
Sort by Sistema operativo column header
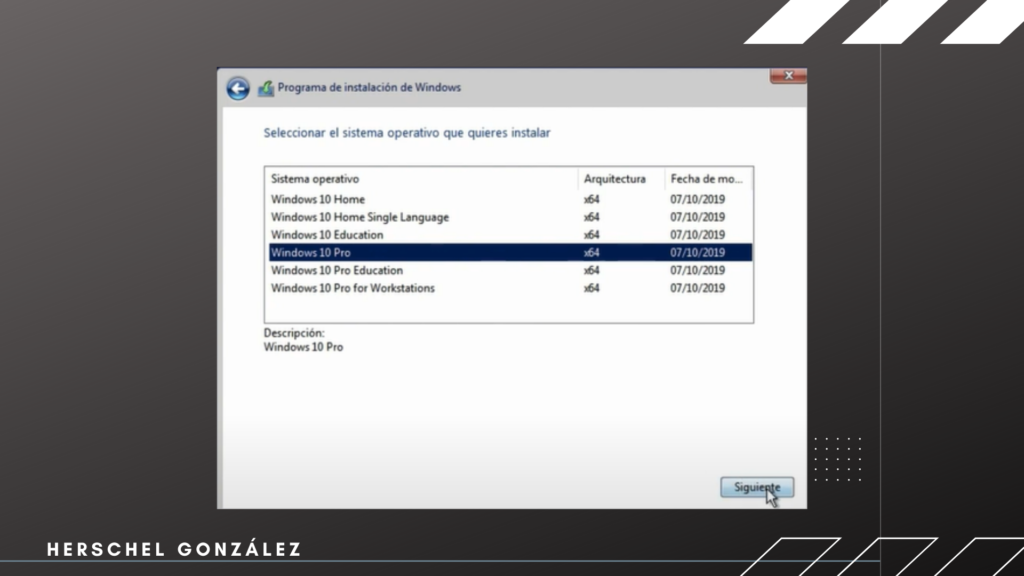pos(421,179)
